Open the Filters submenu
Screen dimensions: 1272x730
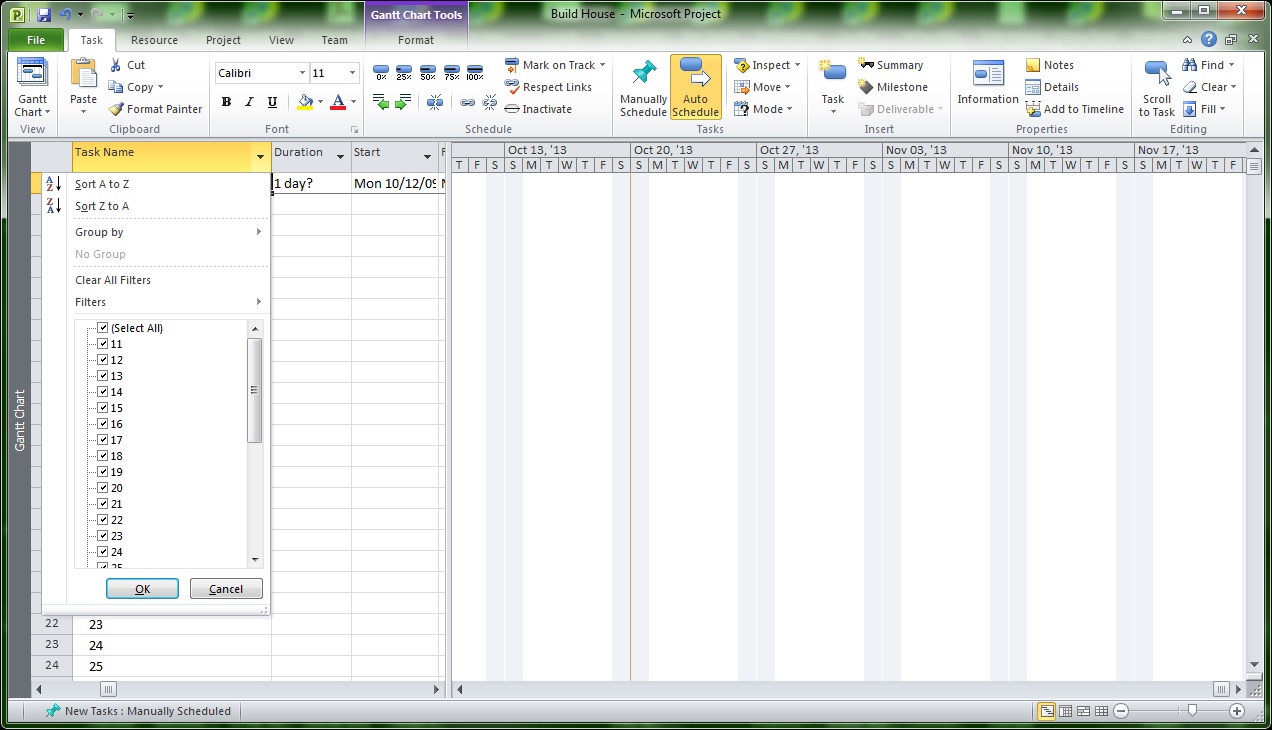(x=156, y=302)
